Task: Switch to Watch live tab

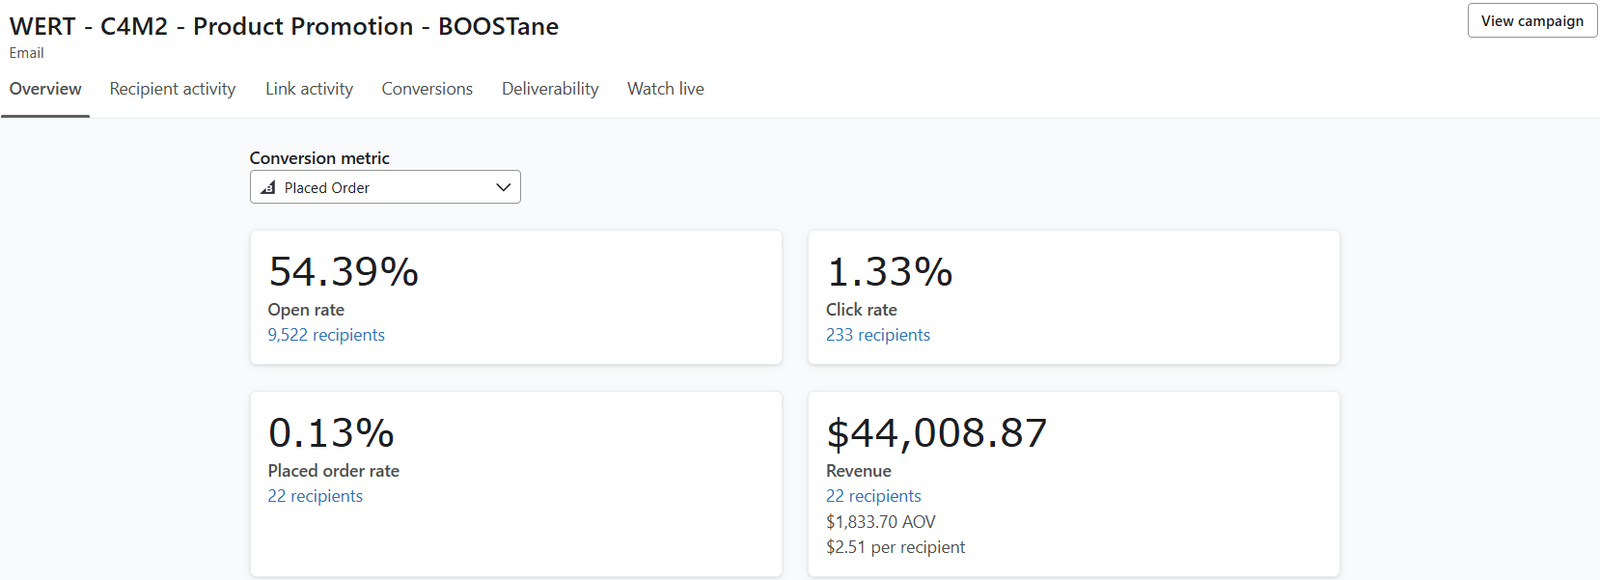Action: pyautogui.click(x=666, y=89)
